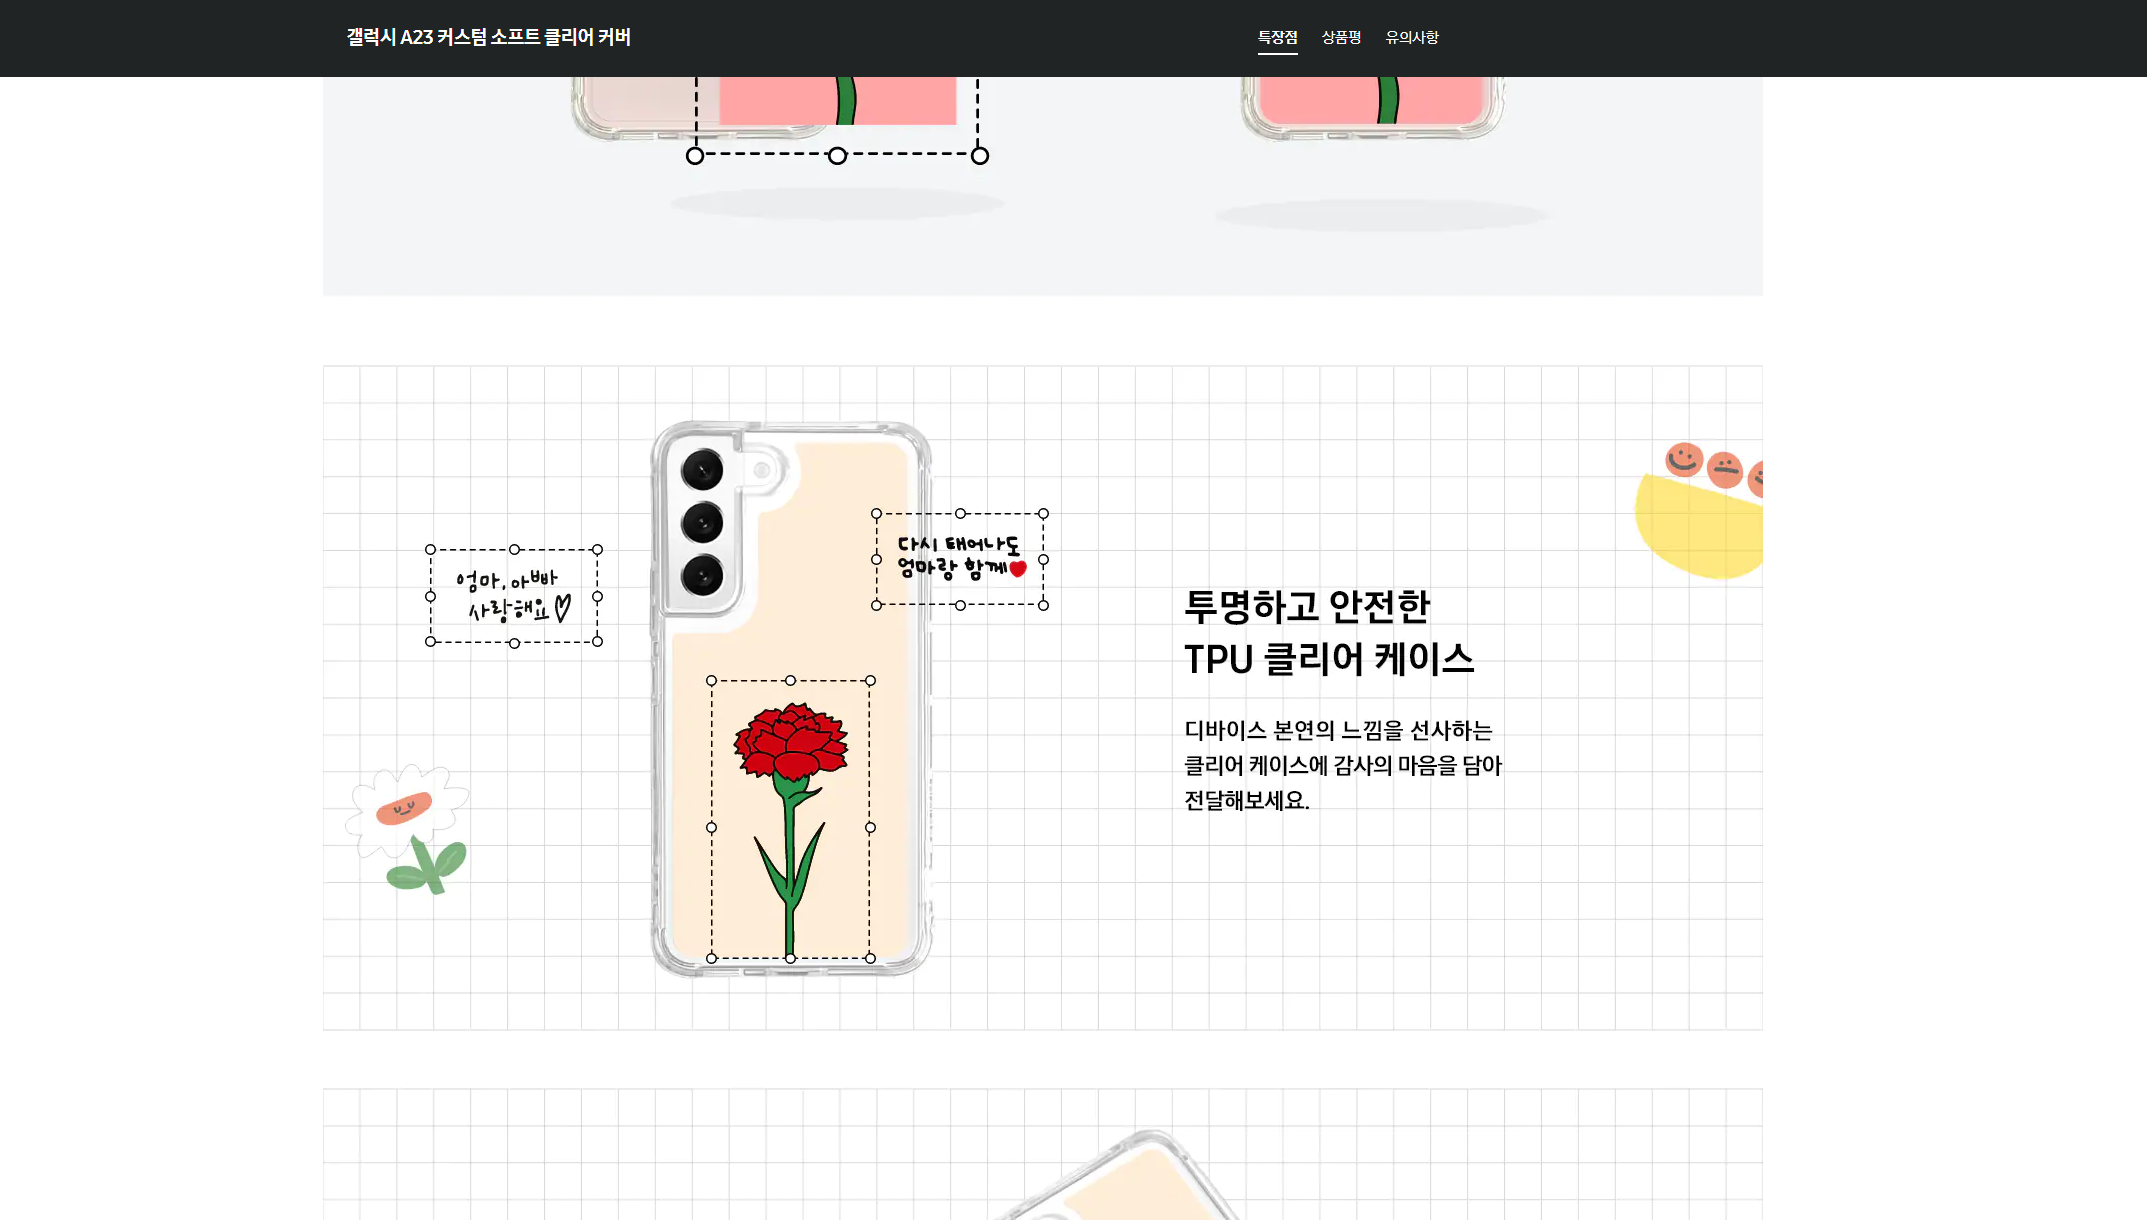Click the phone camera lens module
Screen dimensions: 2147x1220
703,523
